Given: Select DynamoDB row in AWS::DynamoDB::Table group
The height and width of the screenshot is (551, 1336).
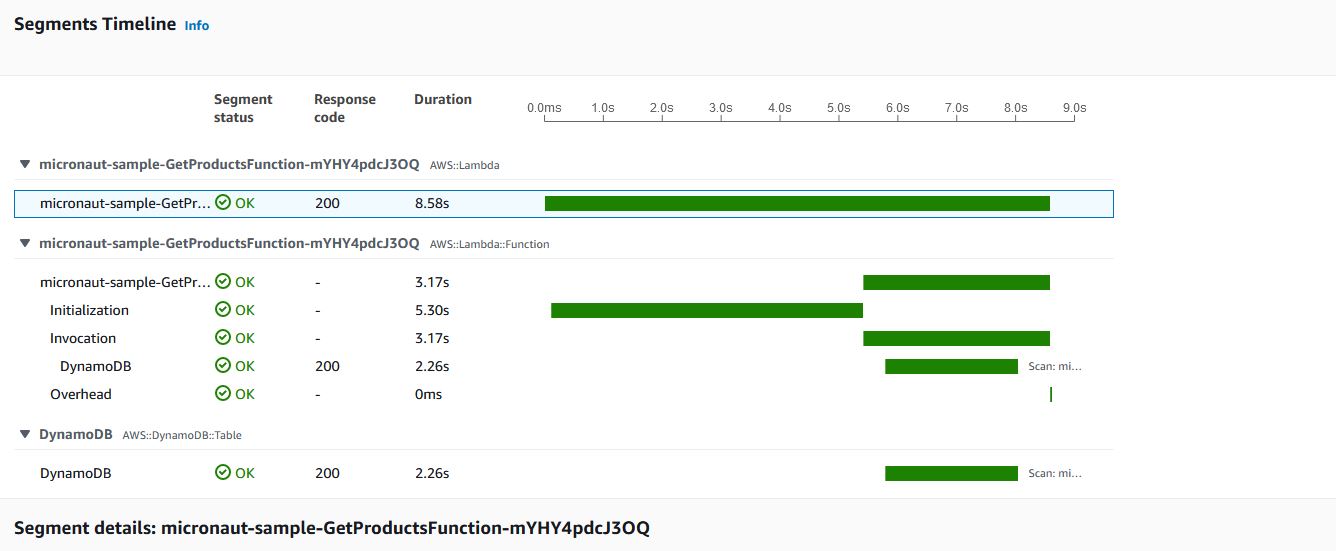Looking at the screenshot, I should 564,473.
